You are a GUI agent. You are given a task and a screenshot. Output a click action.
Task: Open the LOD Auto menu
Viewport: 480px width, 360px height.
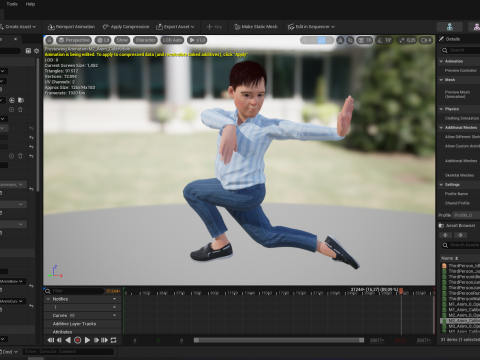pyautogui.click(x=172, y=40)
